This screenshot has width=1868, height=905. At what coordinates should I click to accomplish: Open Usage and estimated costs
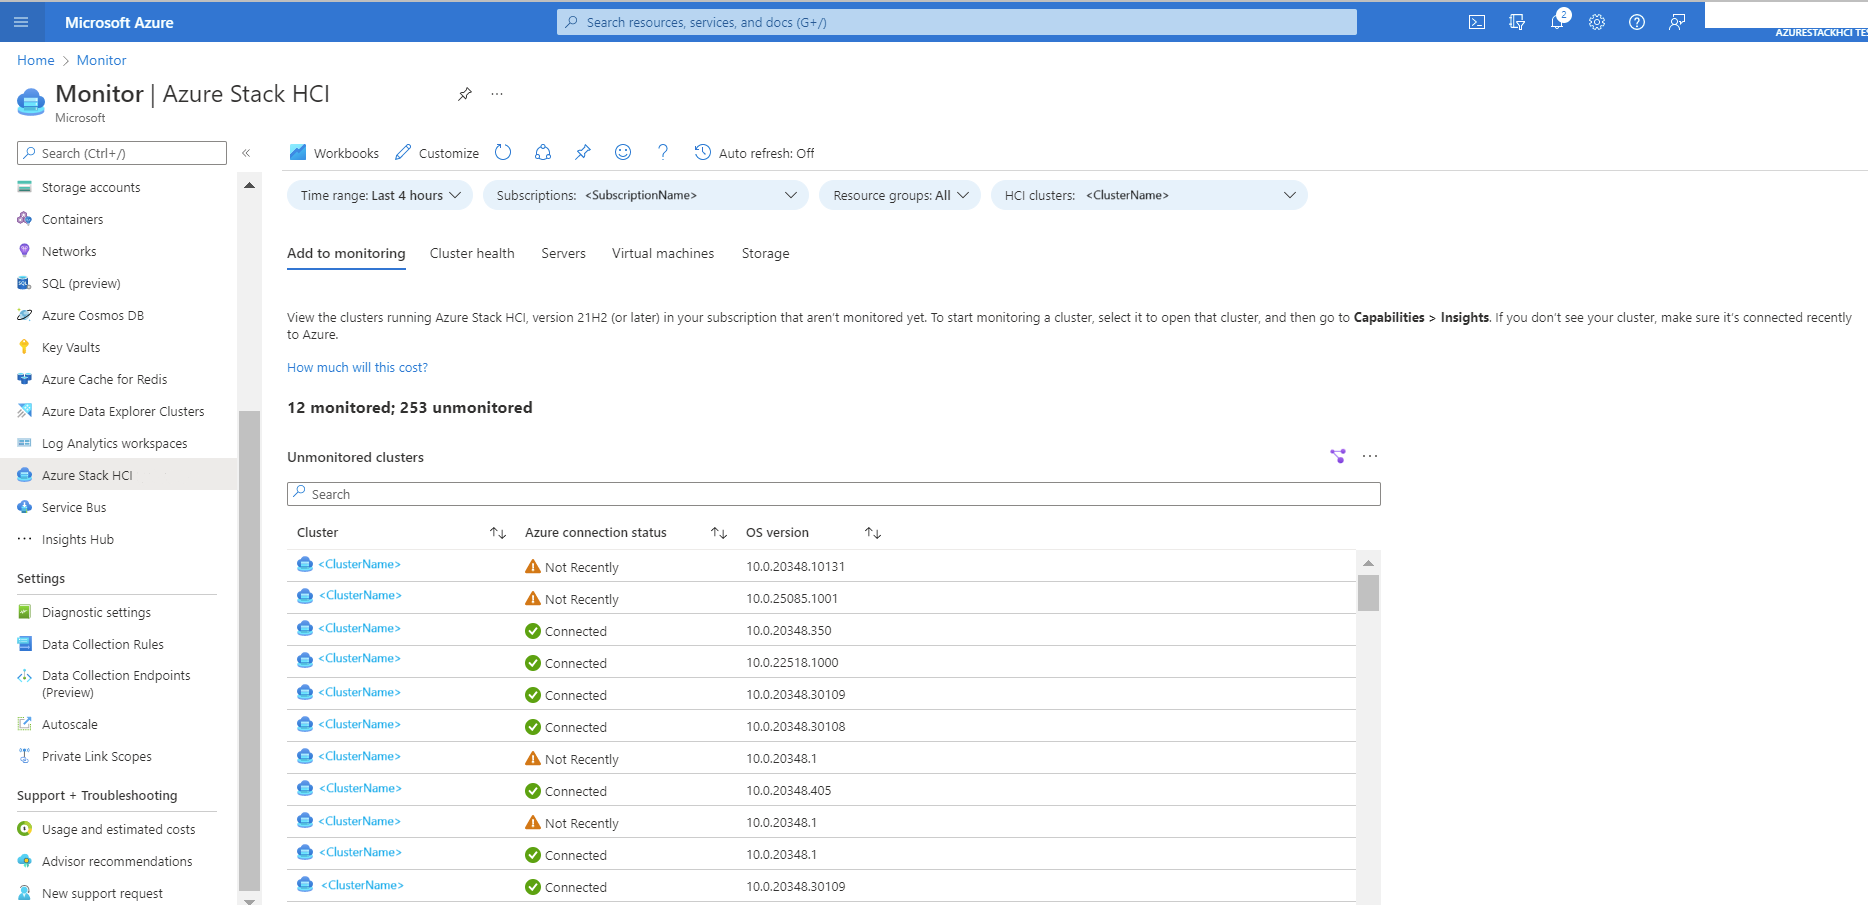118,830
